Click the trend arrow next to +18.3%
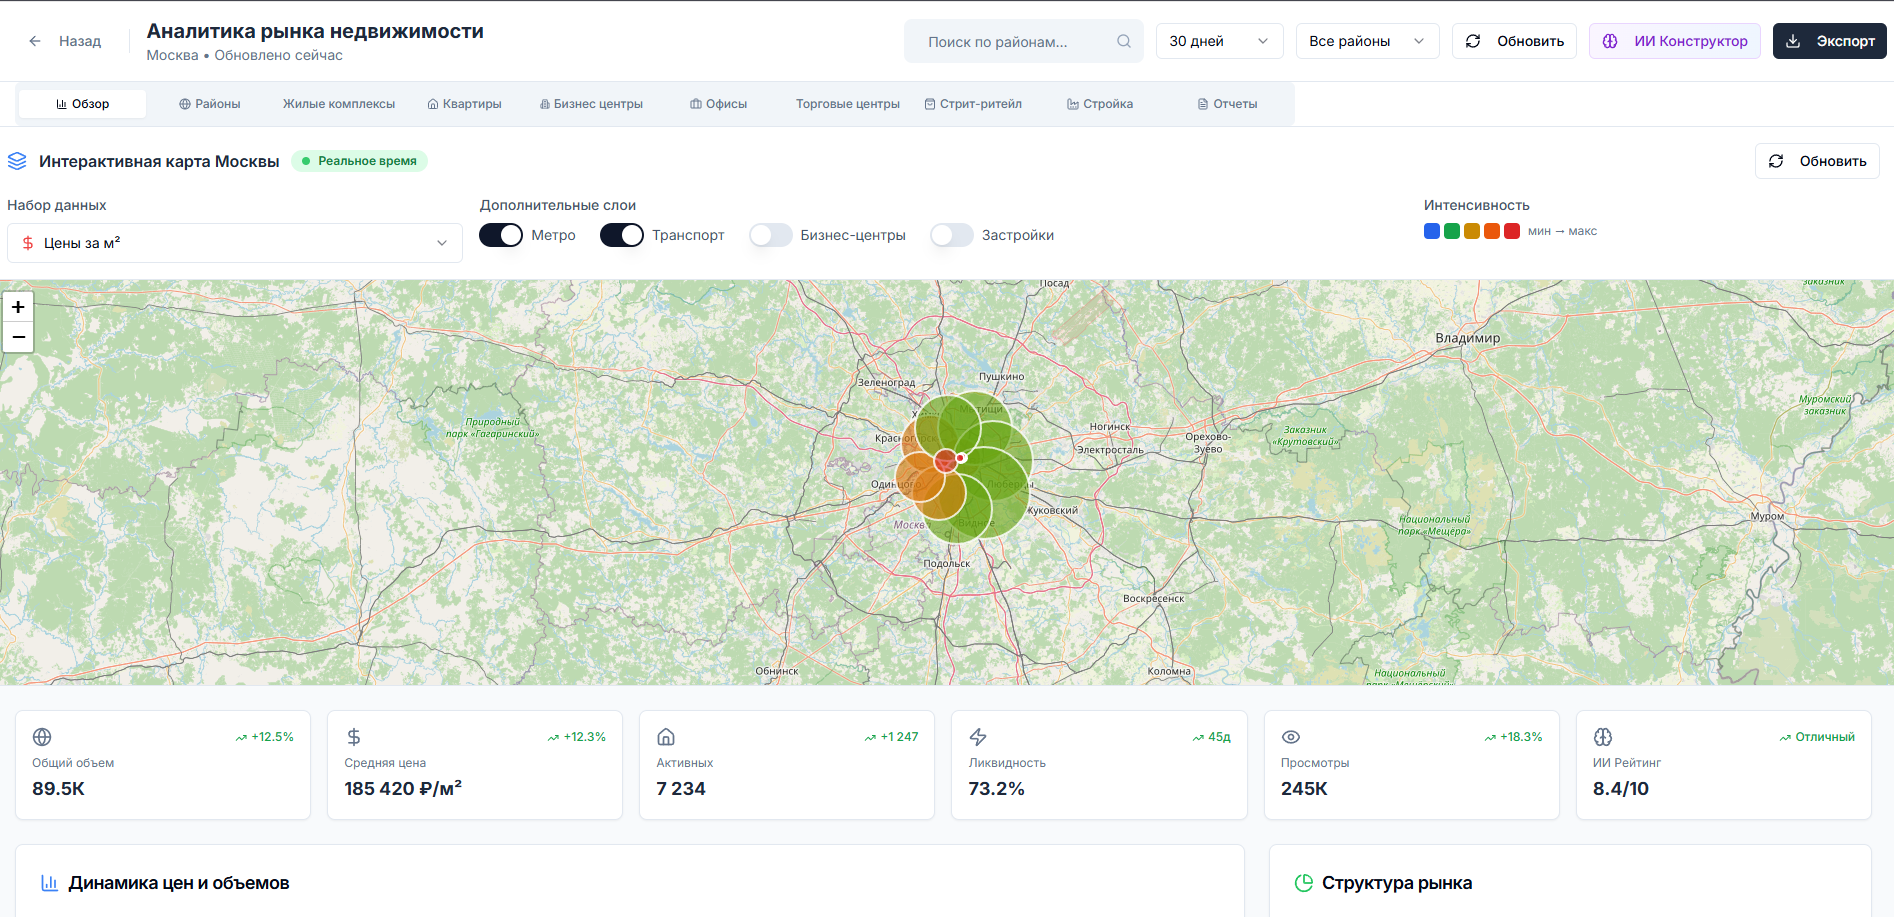 pyautogui.click(x=1490, y=738)
